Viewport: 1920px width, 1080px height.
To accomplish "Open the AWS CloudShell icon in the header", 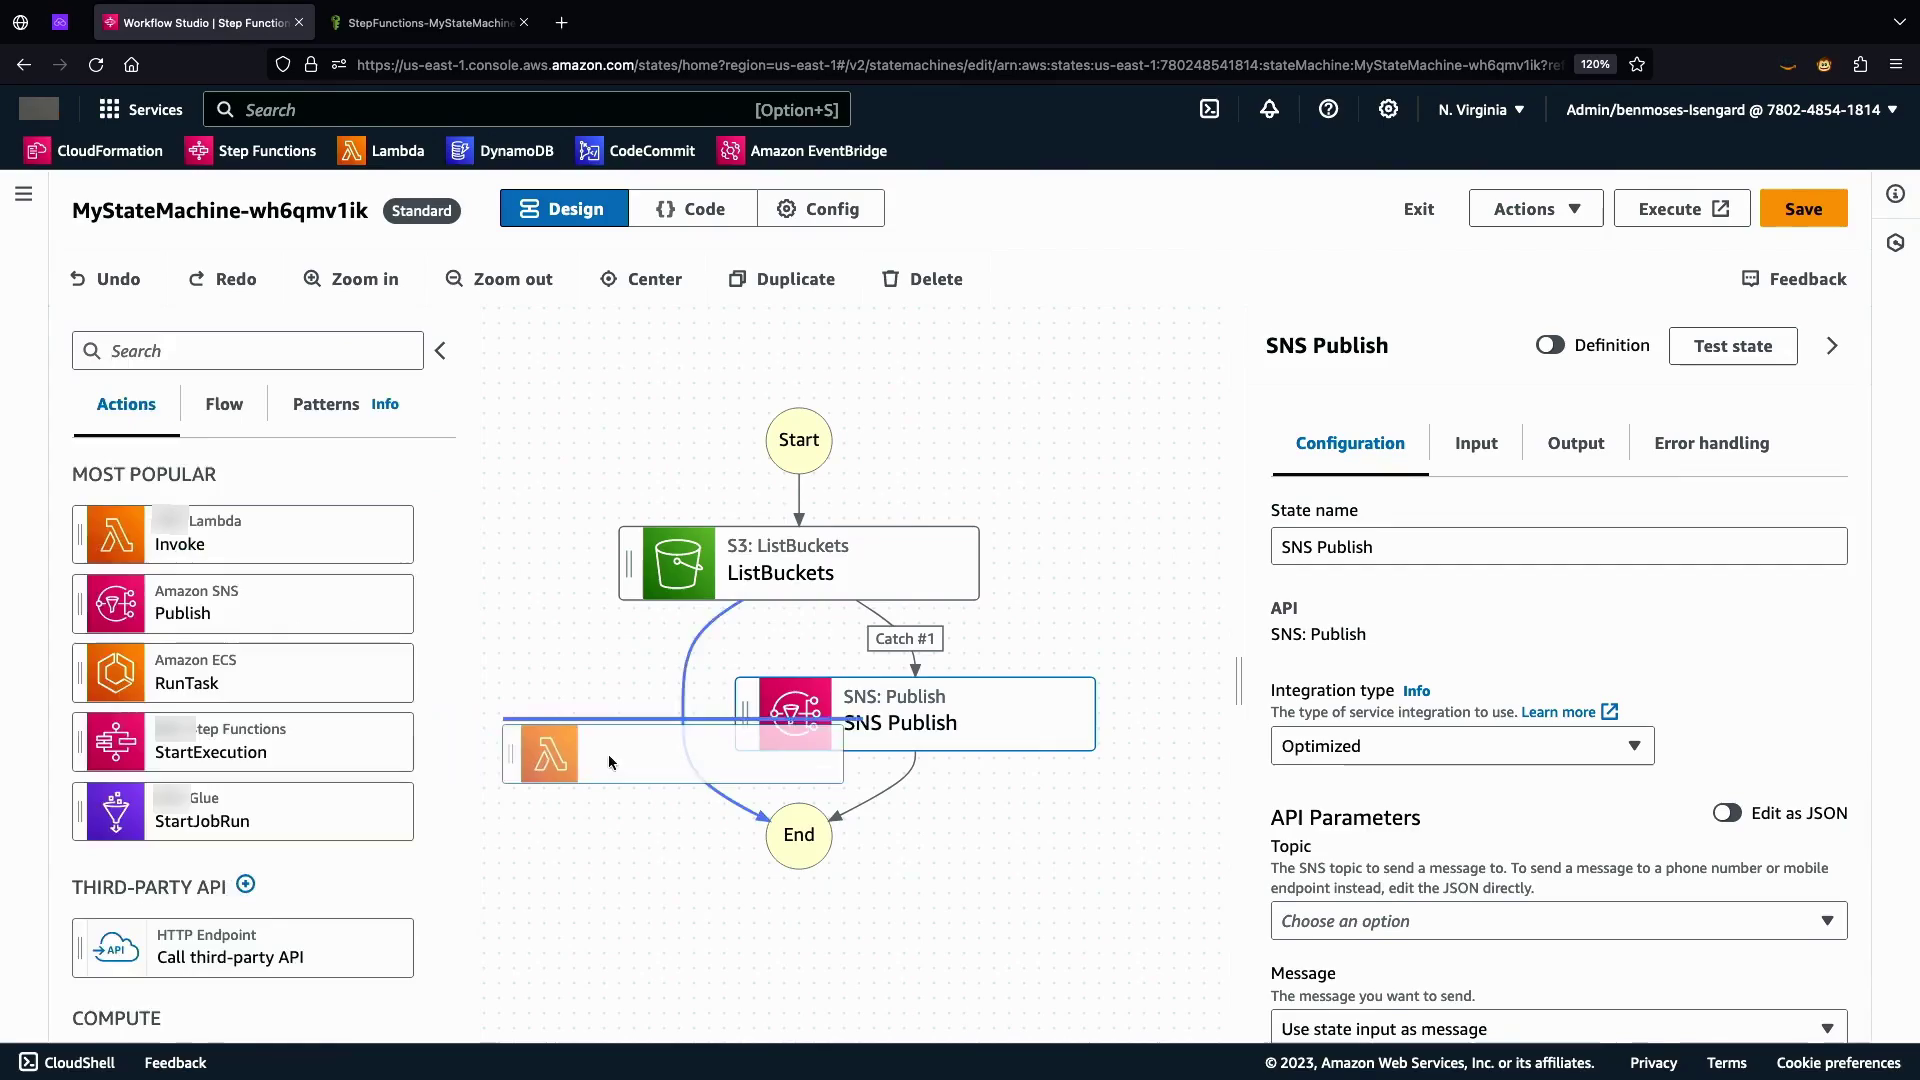I will tap(1209, 110).
